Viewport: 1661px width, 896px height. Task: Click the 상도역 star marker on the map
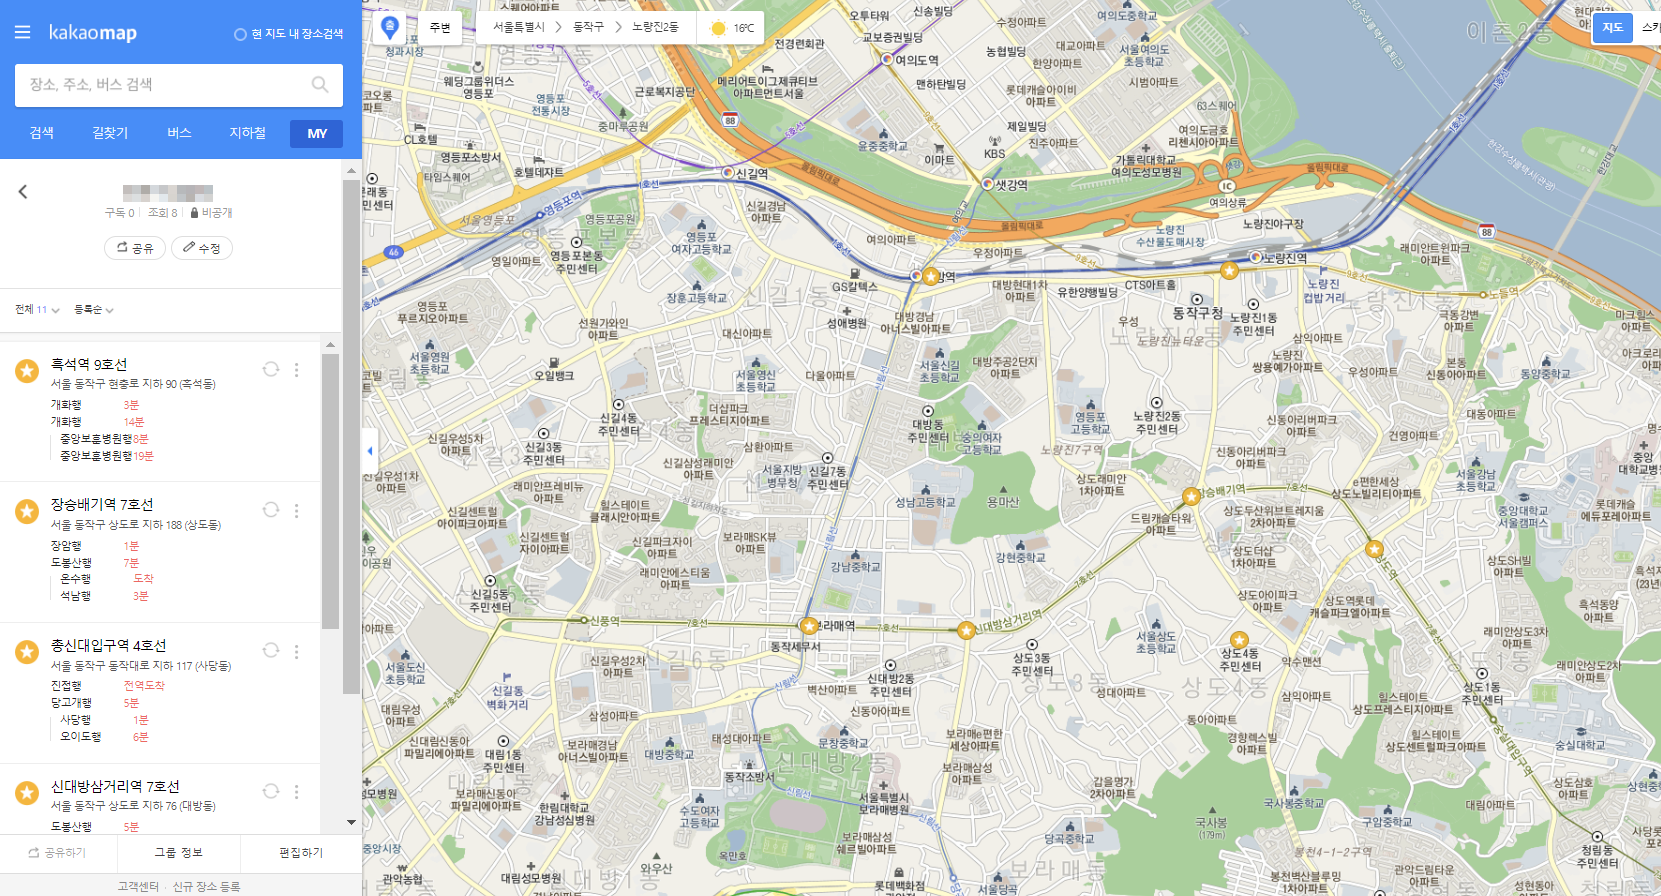1374,549
